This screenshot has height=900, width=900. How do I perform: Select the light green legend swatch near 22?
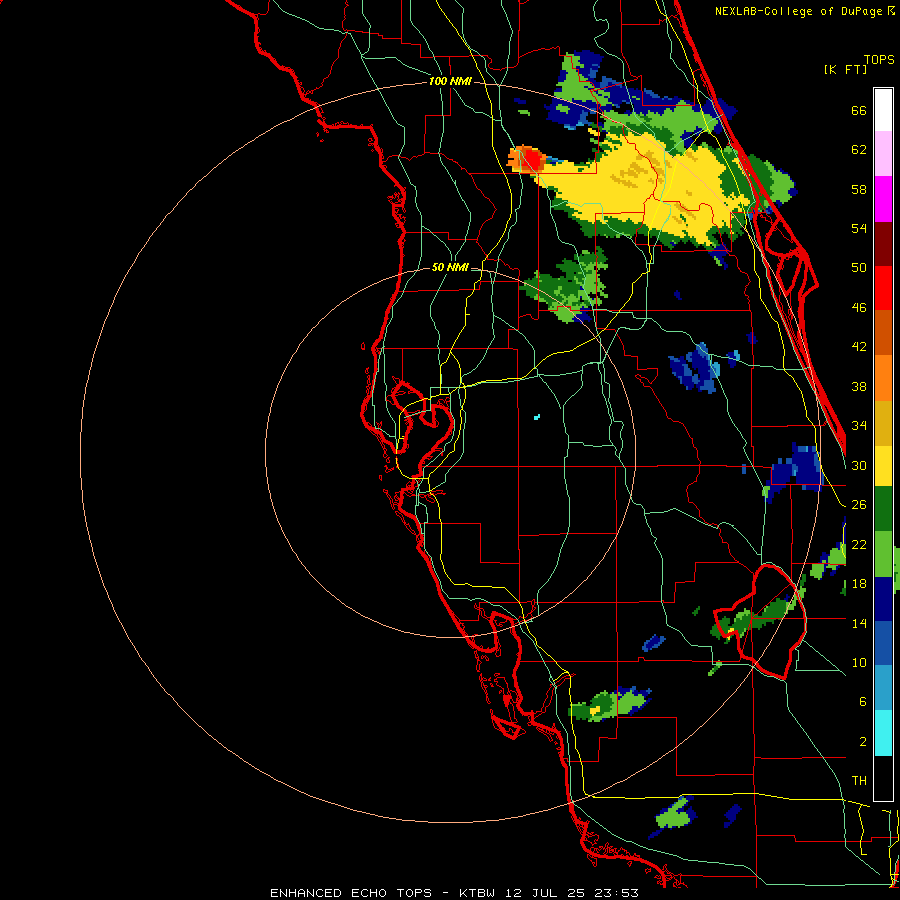pyautogui.click(x=883, y=554)
